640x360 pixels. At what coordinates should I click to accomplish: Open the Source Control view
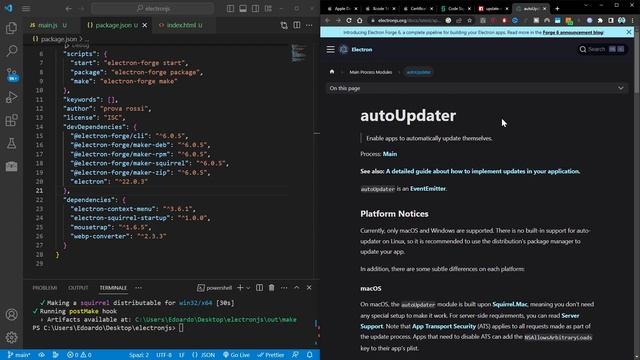click(11, 75)
